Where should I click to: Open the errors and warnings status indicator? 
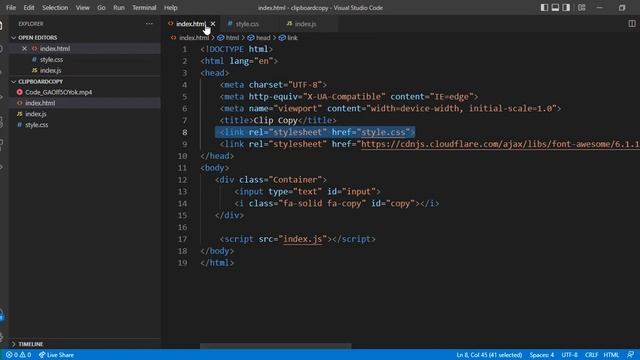coord(18,355)
